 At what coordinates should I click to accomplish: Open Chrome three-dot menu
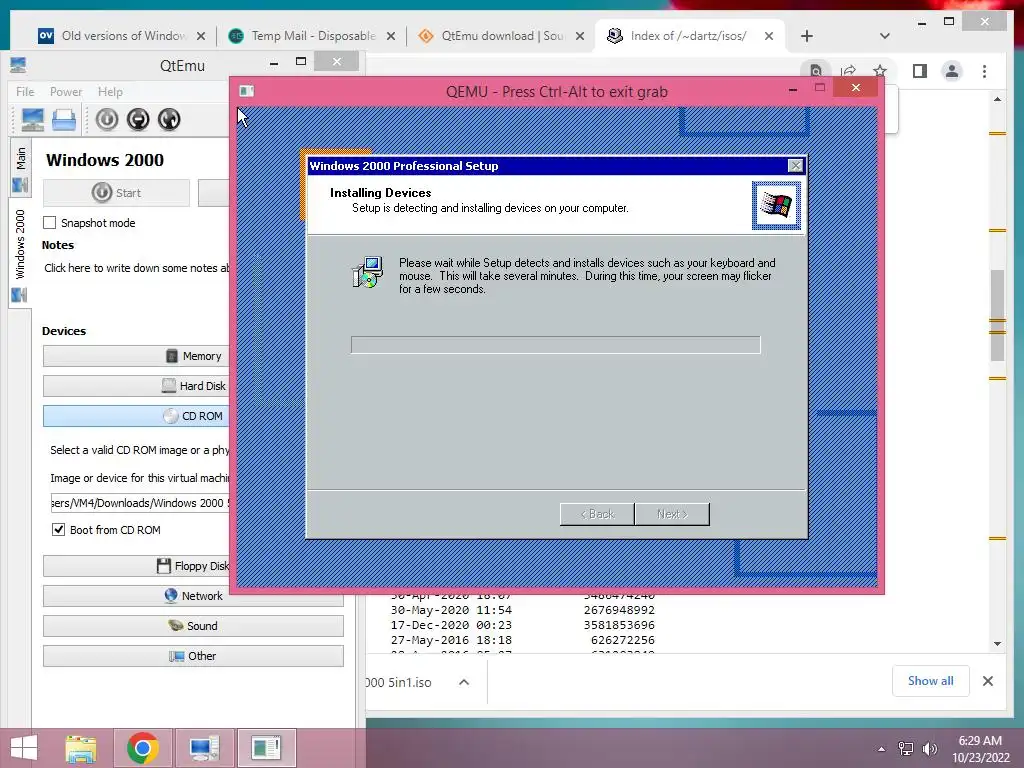click(984, 71)
